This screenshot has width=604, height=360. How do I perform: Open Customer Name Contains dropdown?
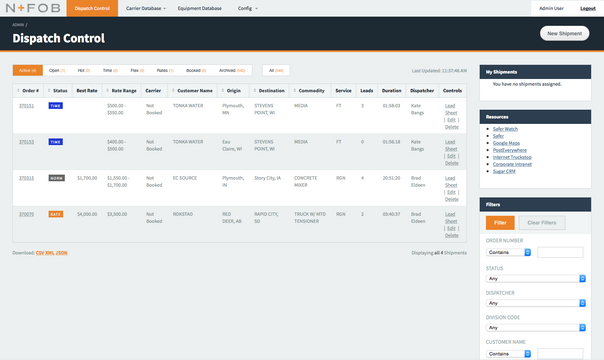point(508,353)
